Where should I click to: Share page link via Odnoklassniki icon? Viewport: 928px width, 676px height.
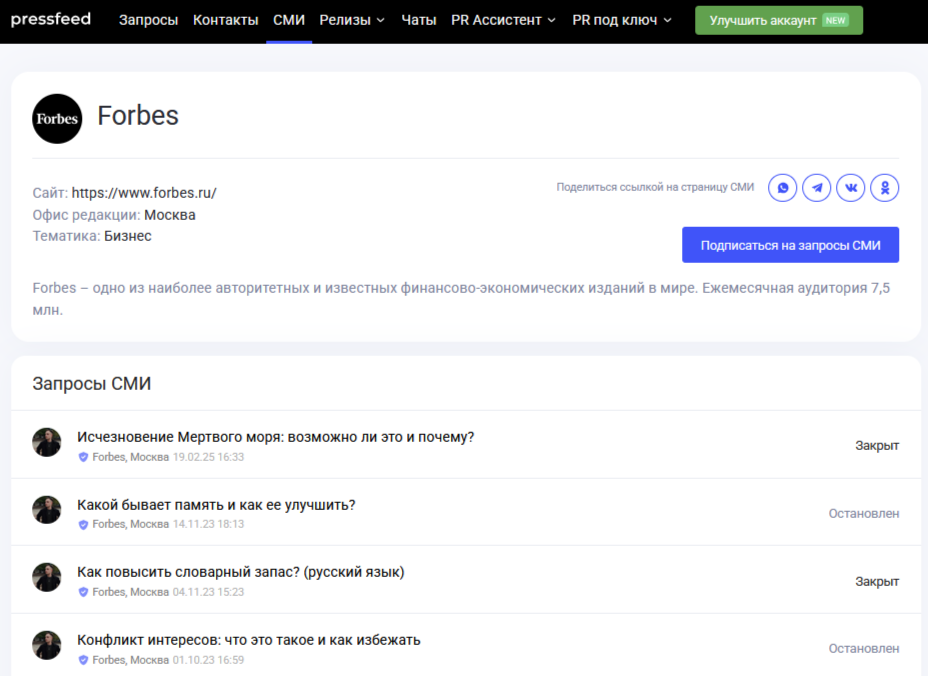[885, 188]
